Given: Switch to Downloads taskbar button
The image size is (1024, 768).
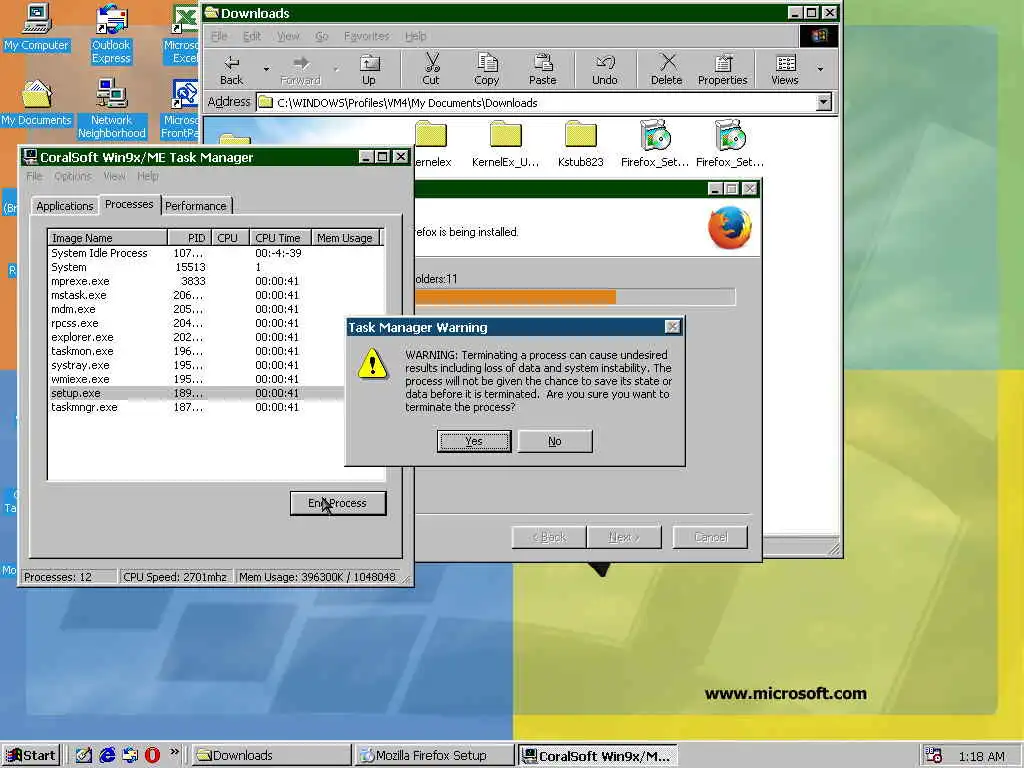Looking at the screenshot, I should coord(271,755).
